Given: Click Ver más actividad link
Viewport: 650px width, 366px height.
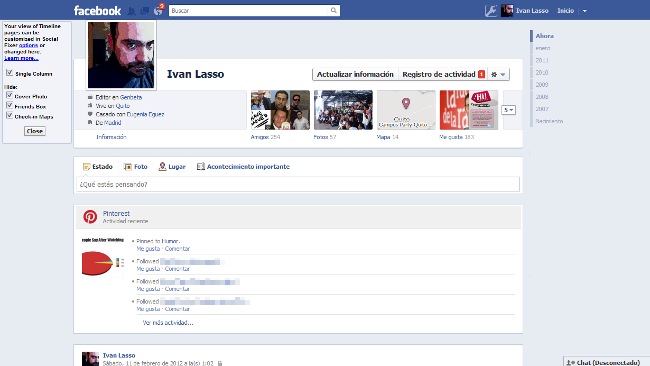Looking at the screenshot, I should tap(167, 322).
